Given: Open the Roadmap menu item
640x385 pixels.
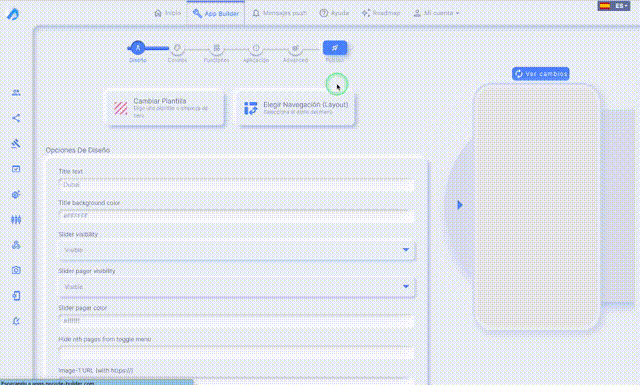Looking at the screenshot, I should [x=381, y=13].
